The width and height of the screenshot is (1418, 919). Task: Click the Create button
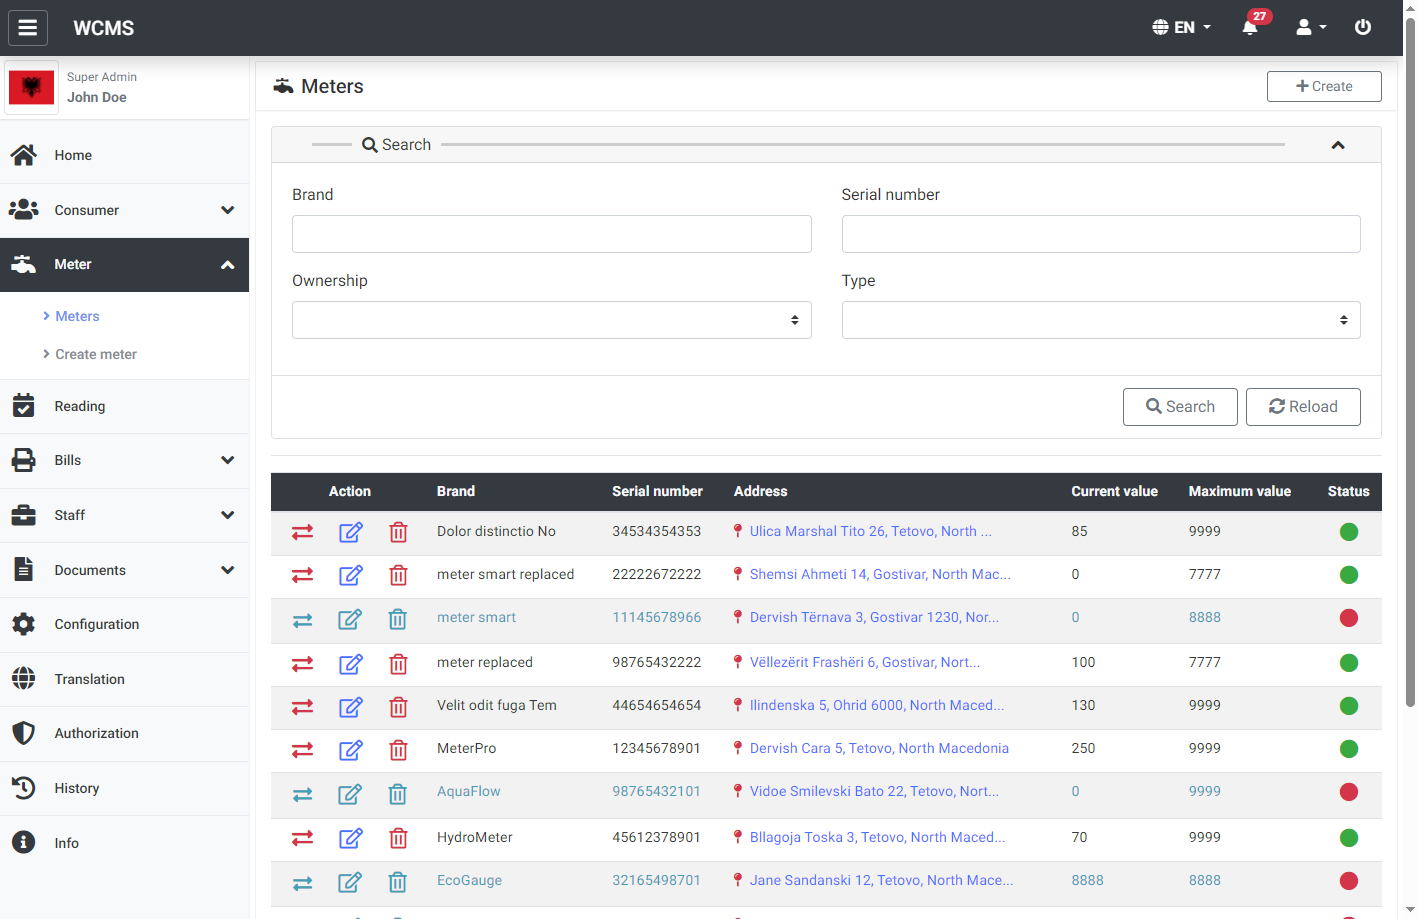pyautogui.click(x=1324, y=86)
